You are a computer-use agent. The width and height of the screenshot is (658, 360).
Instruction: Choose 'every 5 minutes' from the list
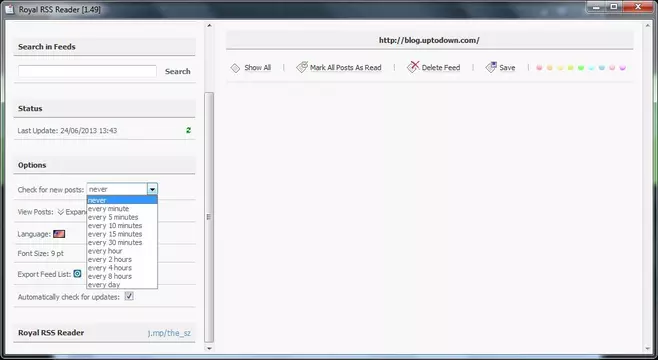[x=122, y=217]
